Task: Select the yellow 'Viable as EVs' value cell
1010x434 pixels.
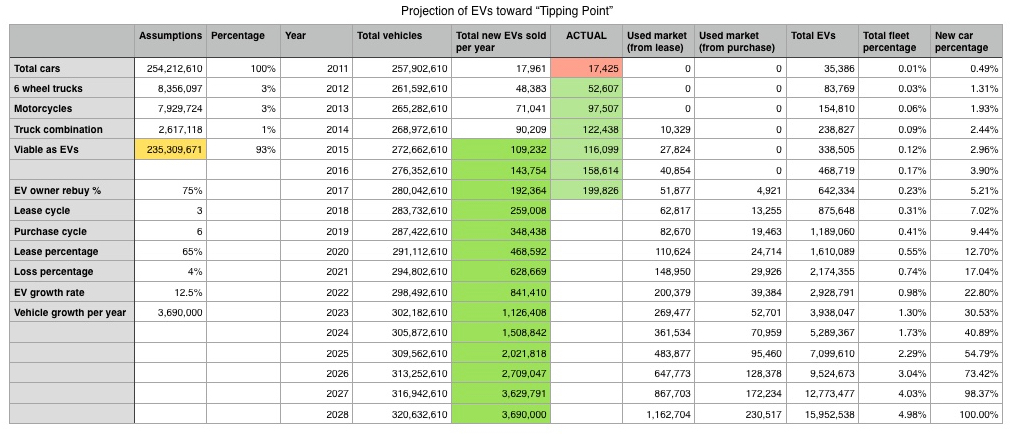Action: tap(171, 149)
